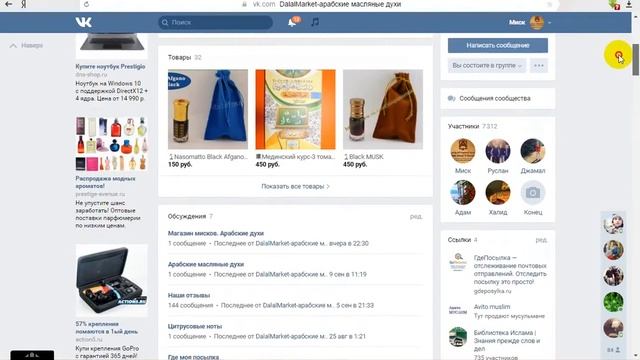Screen dimensions: 640x360
Task: Open first friend avatar in chat sidebar
Action: [x=613, y=224]
